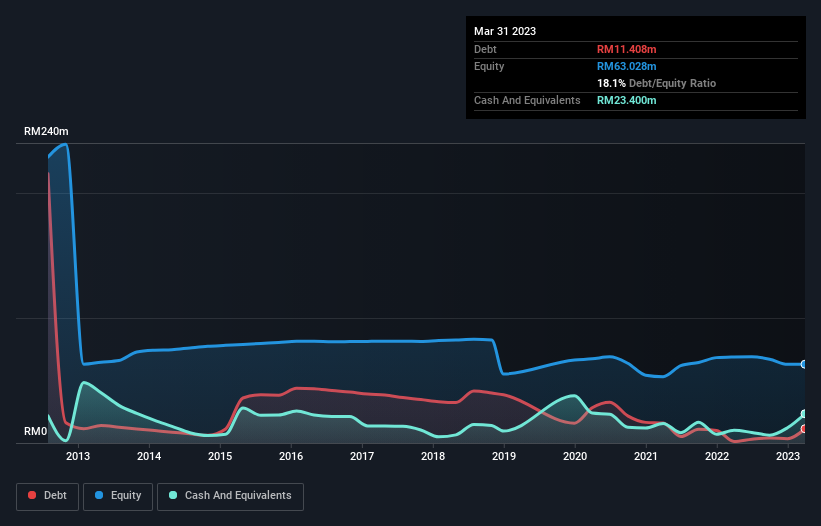
Task: Click the Mar 31 2023 tooltip date
Action: (505, 31)
